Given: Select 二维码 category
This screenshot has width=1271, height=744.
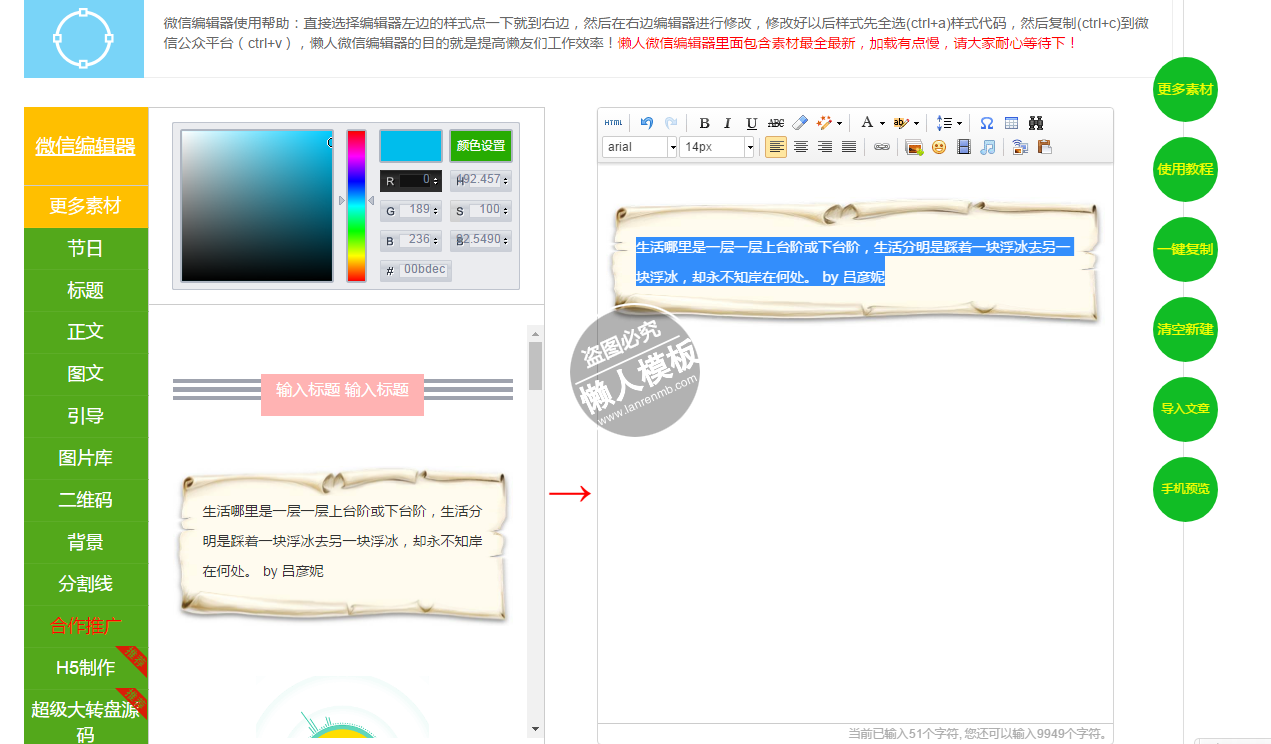Looking at the screenshot, I should point(86,500).
